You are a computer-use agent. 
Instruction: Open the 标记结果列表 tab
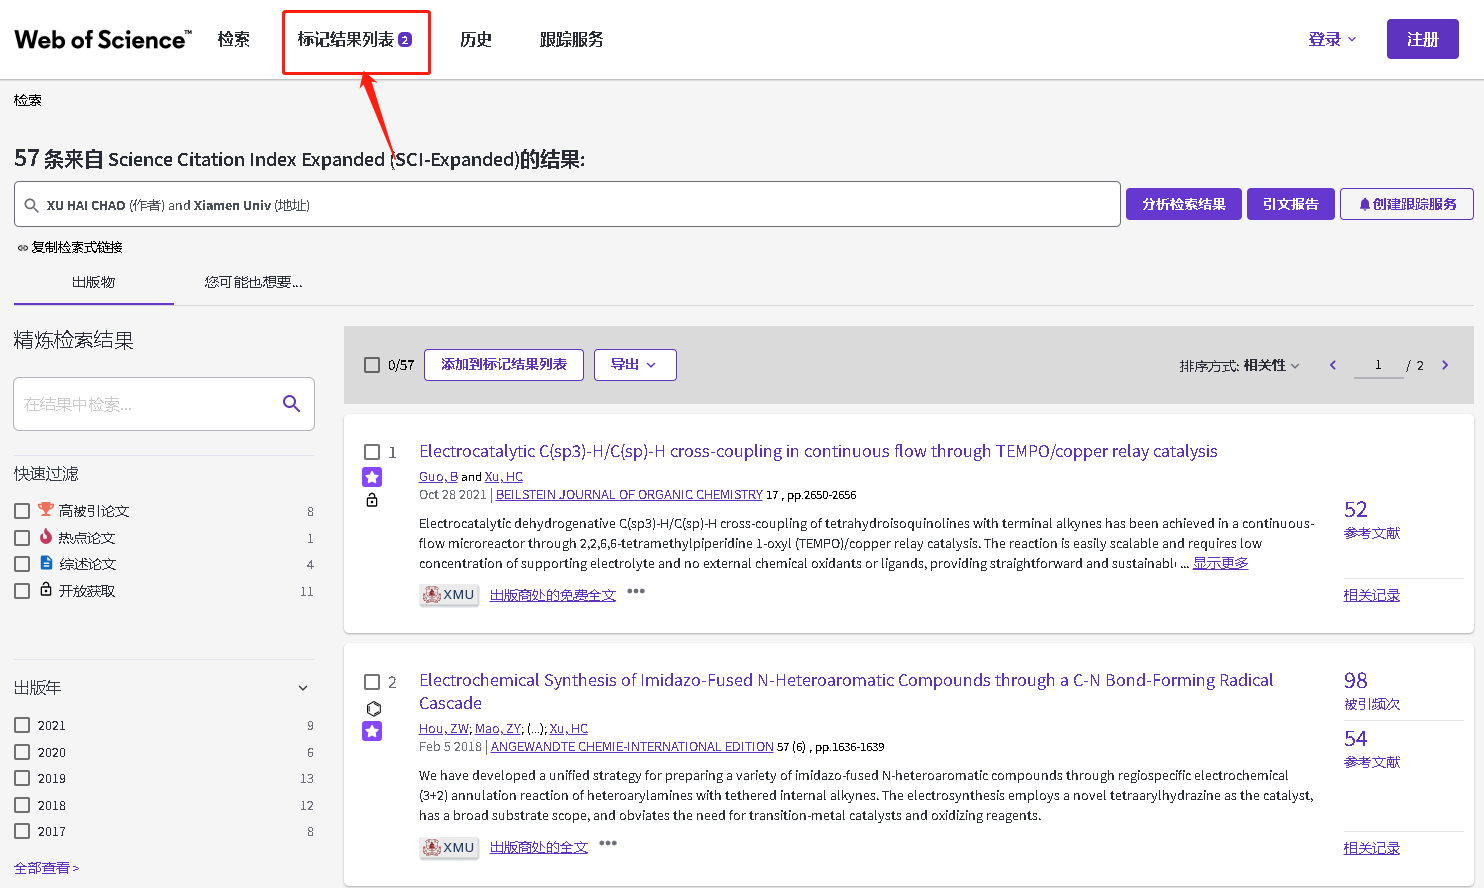pos(355,40)
